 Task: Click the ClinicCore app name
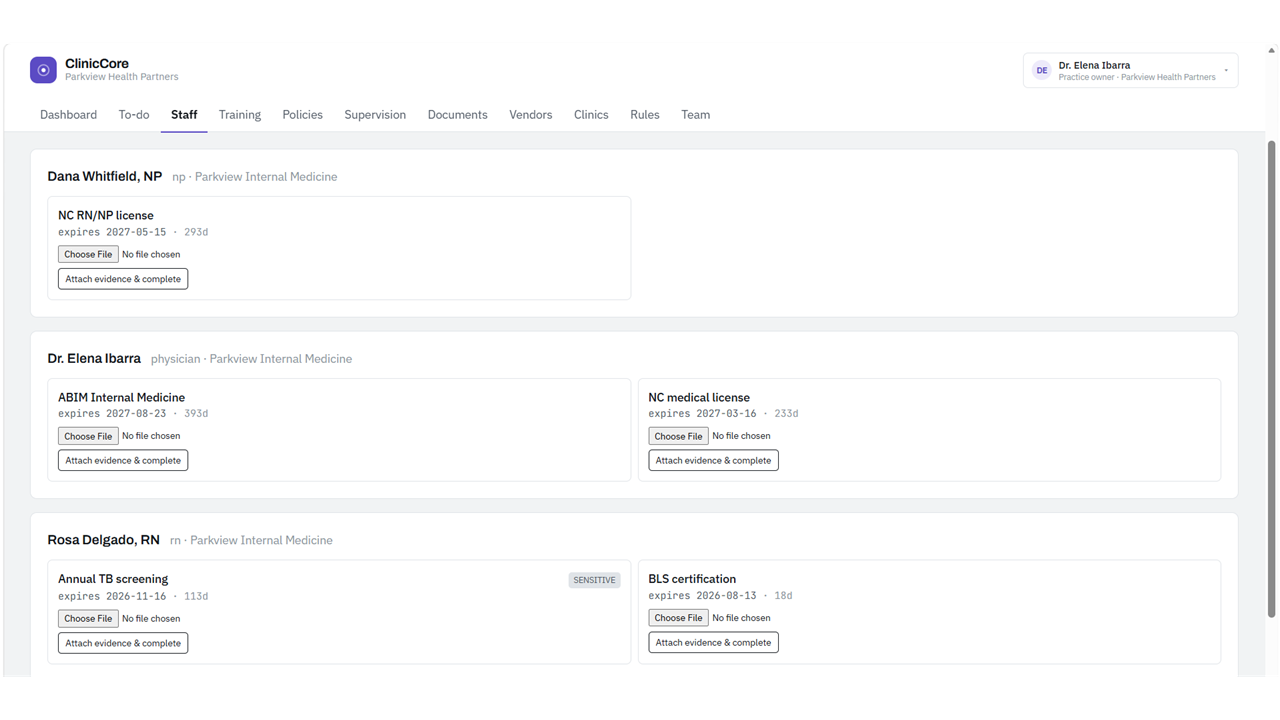point(97,63)
